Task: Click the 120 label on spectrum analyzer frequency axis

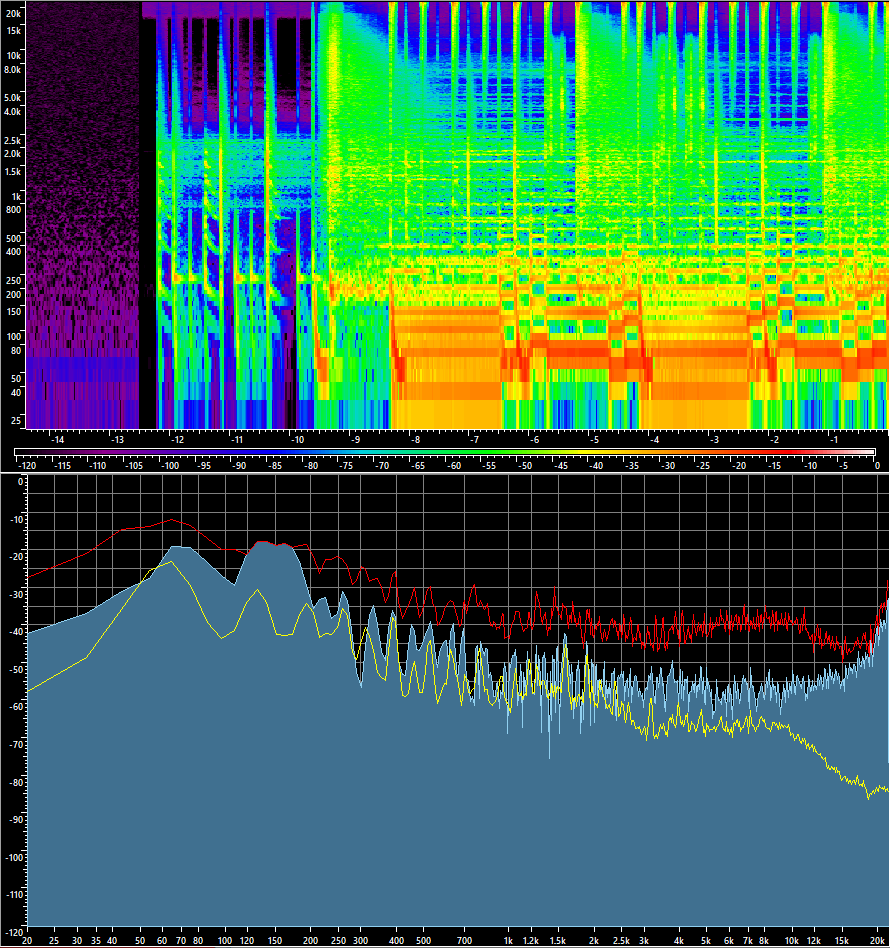Action: [247, 941]
